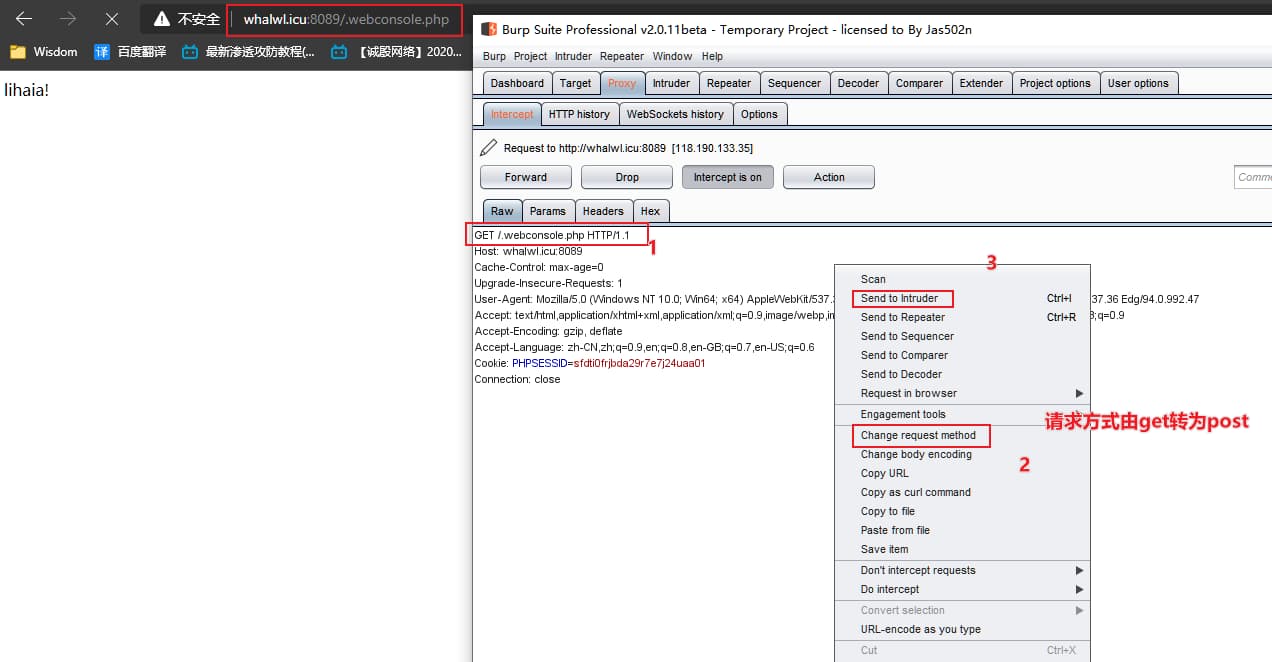Open 最新渗透攻防教程 bookmark
The width and height of the screenshot is (1272, 662).
pos(248,51)
